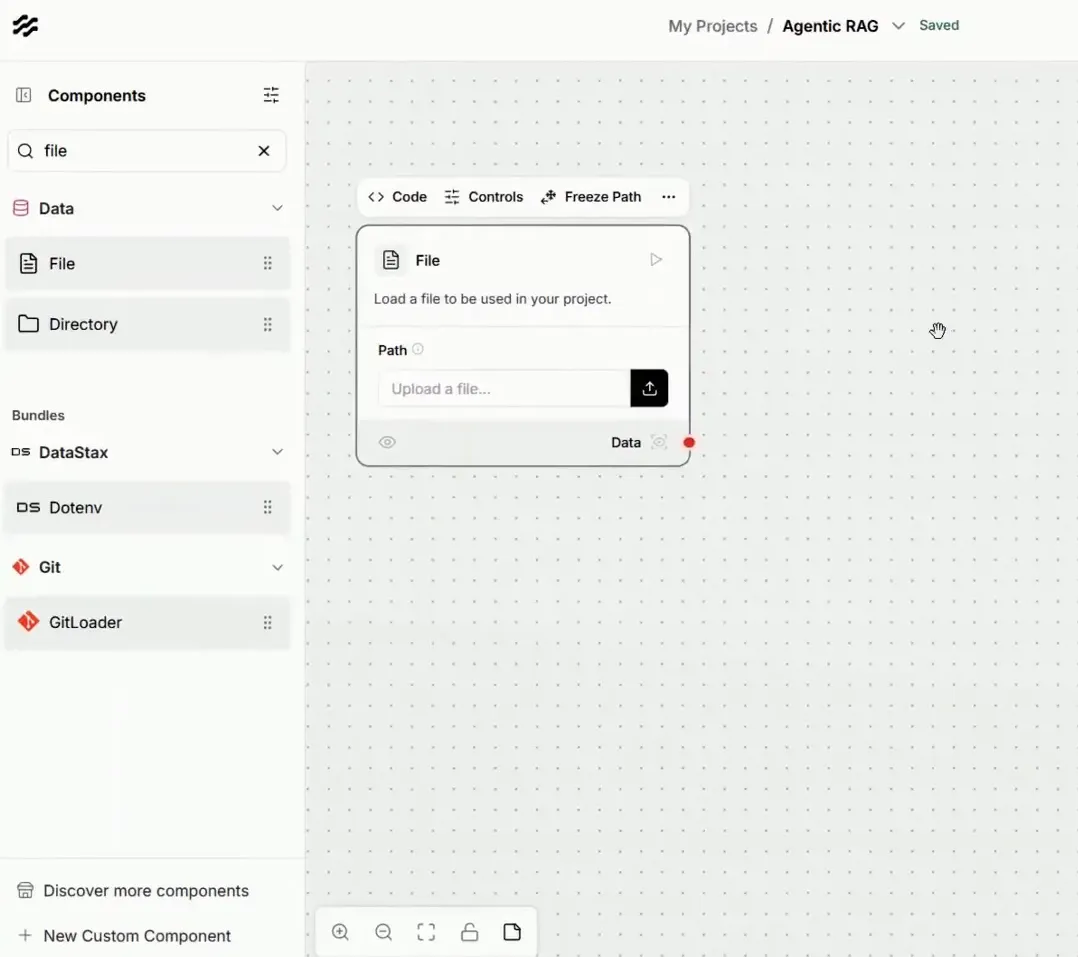
Task: Clear the file search text
Action: [x=264, y=151]
